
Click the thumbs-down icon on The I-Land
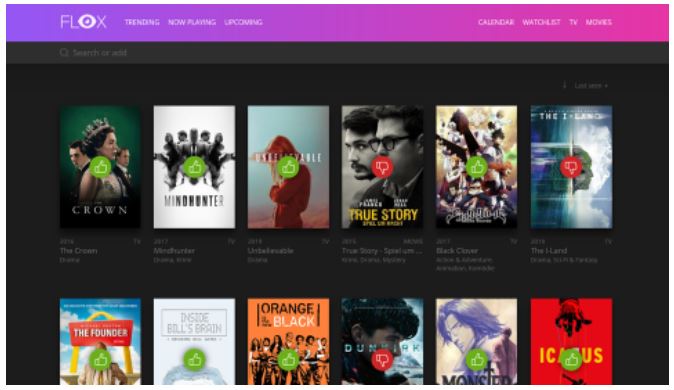tap(571, 167)
